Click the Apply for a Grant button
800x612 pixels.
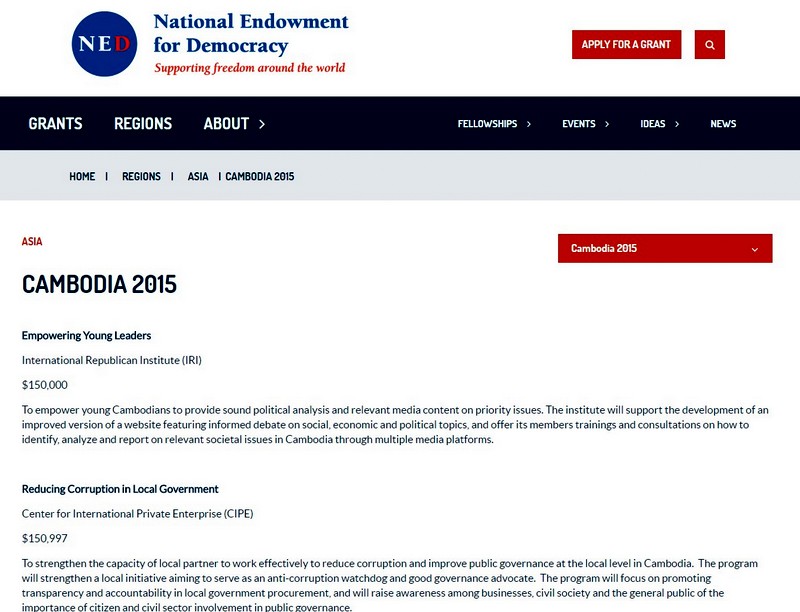click(x=627, y=45)
